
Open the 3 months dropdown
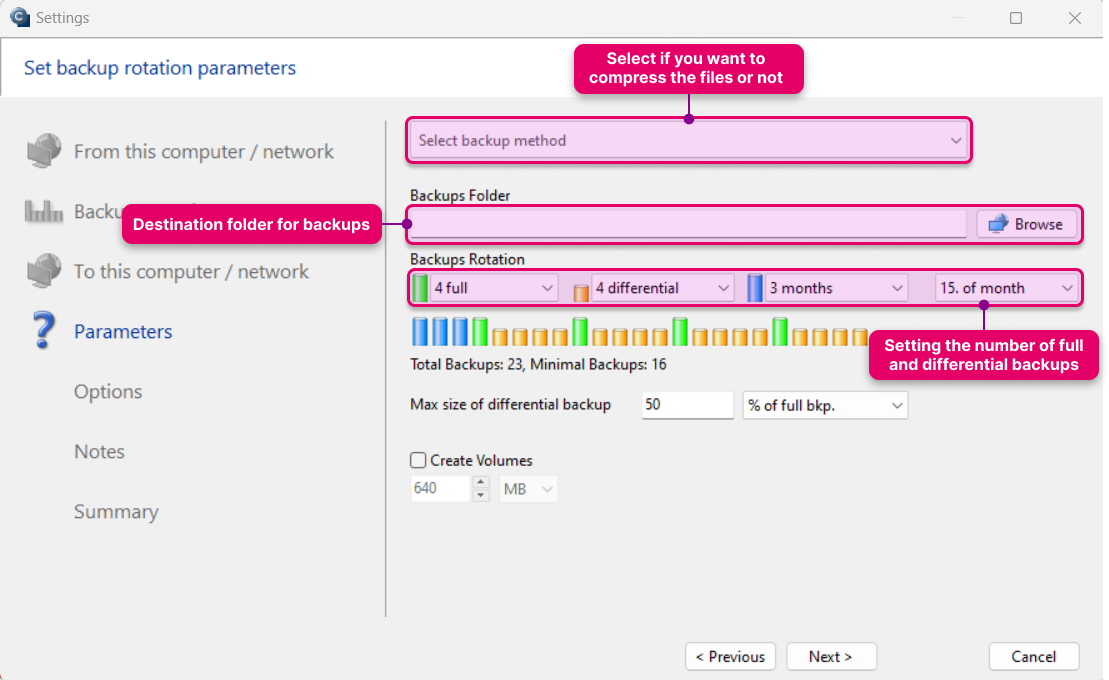[x=836, y=288]
